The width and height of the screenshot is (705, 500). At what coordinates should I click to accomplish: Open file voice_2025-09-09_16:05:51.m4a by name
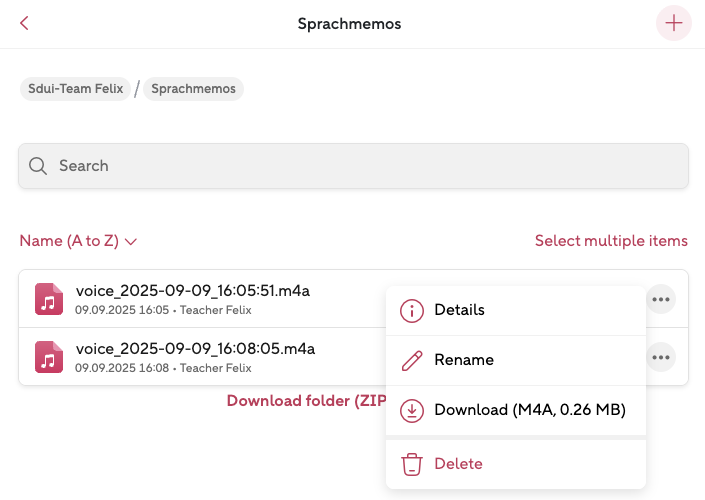pos(192,291)
